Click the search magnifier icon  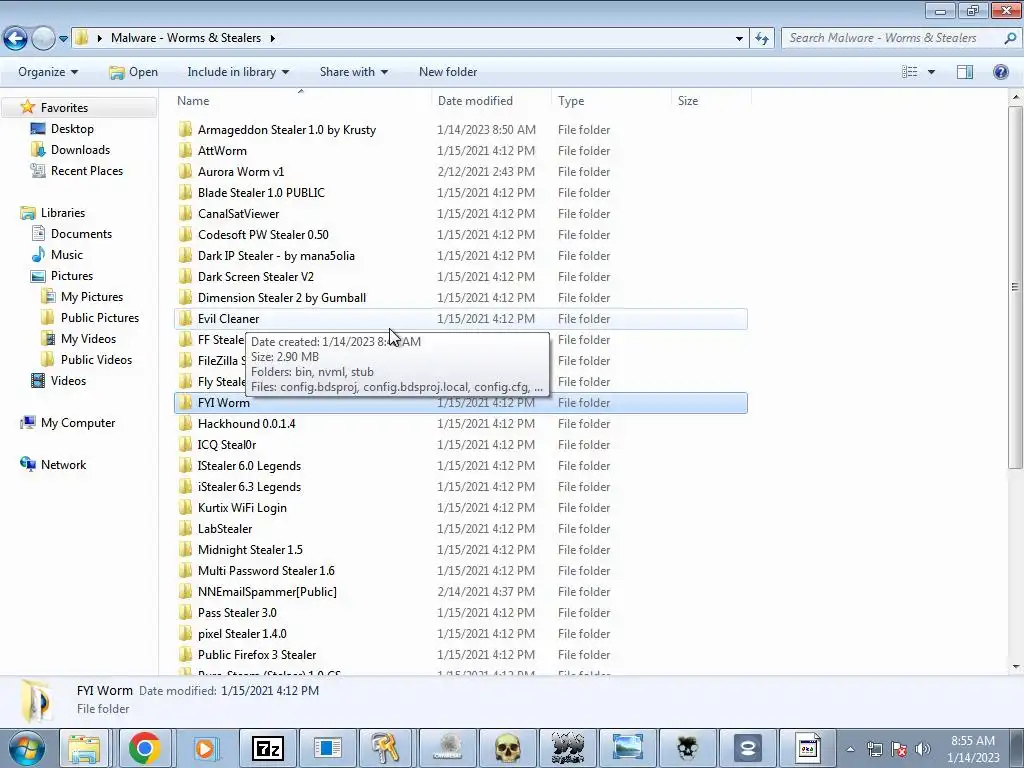coord(1010,38)
